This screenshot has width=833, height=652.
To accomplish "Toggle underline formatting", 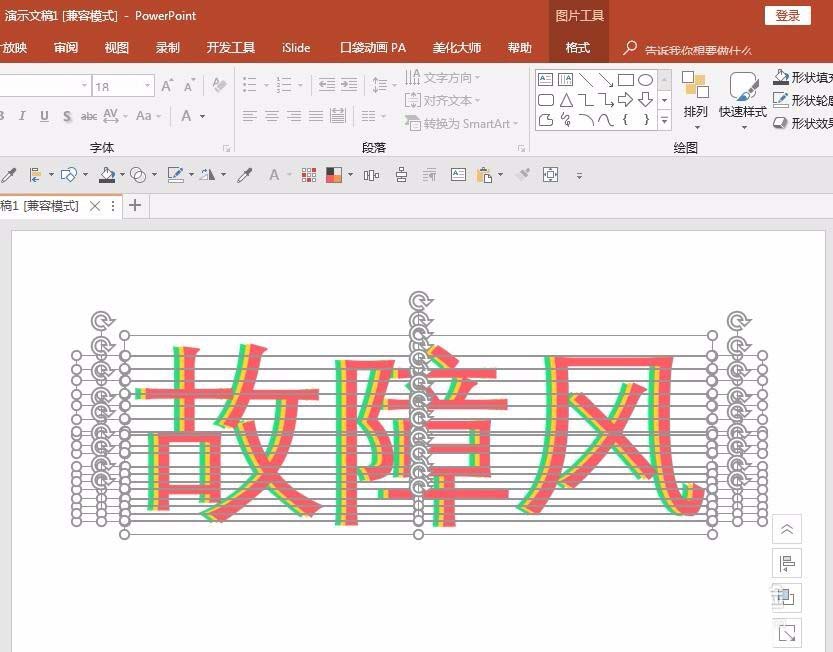I will tap(45, 117).
